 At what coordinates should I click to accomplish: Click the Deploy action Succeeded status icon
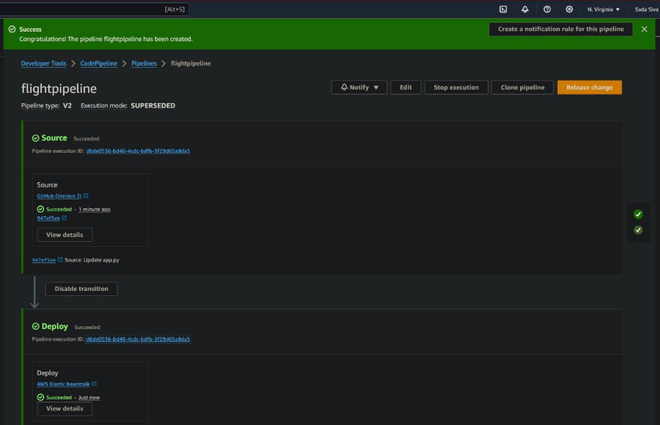click(x=40, y=397)
